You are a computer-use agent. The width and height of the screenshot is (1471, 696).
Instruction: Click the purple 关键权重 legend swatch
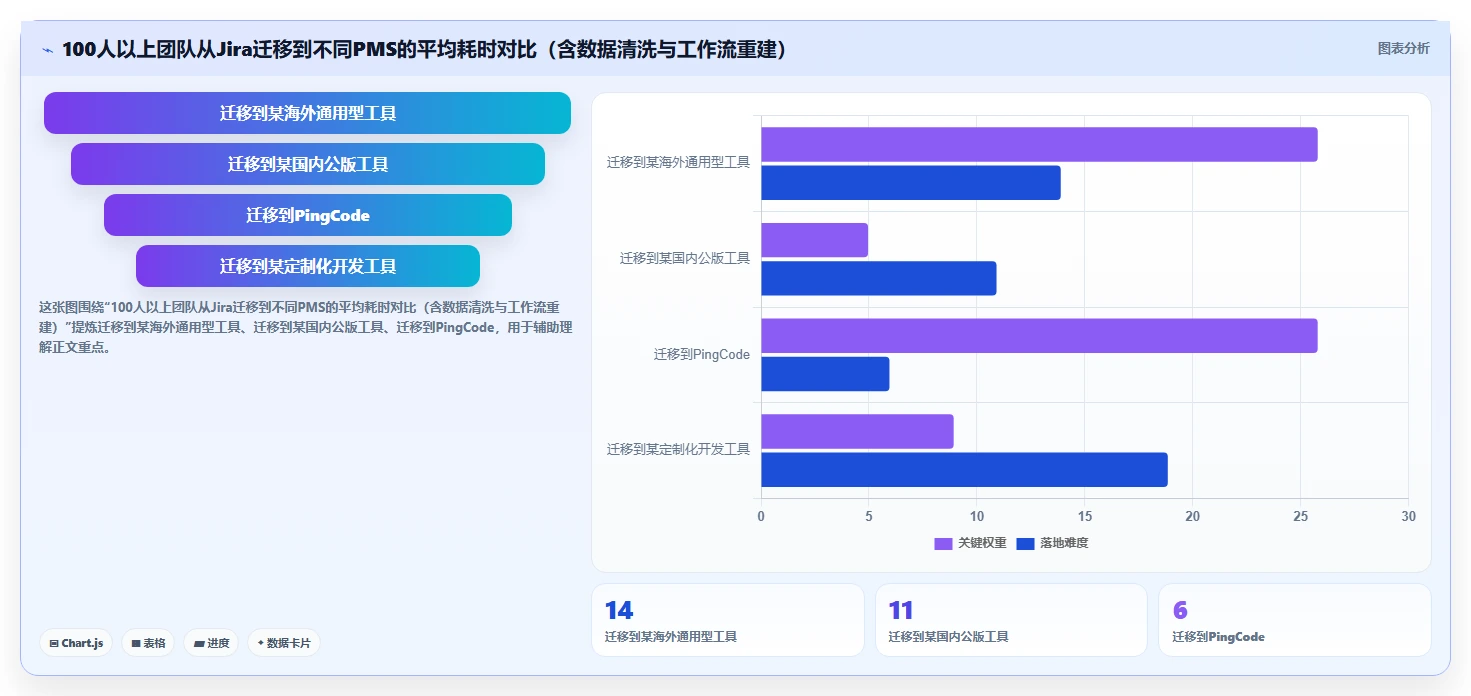[943, 543]
